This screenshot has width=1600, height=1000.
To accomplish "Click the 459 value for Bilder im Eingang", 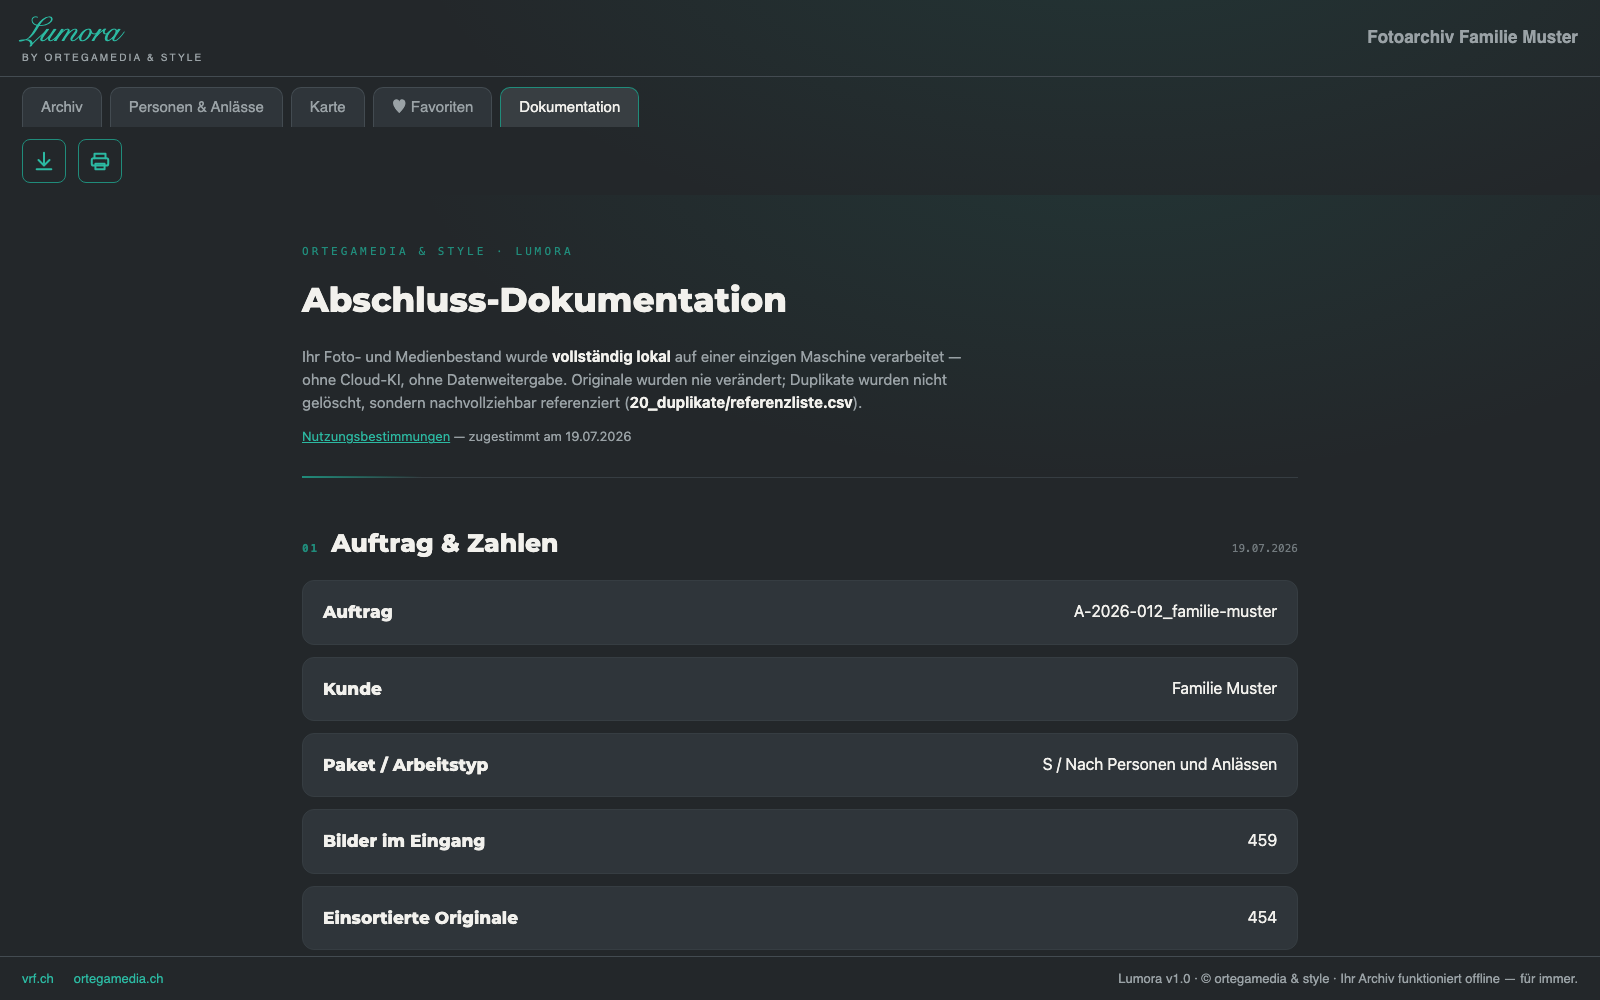I will point(1262,841).
